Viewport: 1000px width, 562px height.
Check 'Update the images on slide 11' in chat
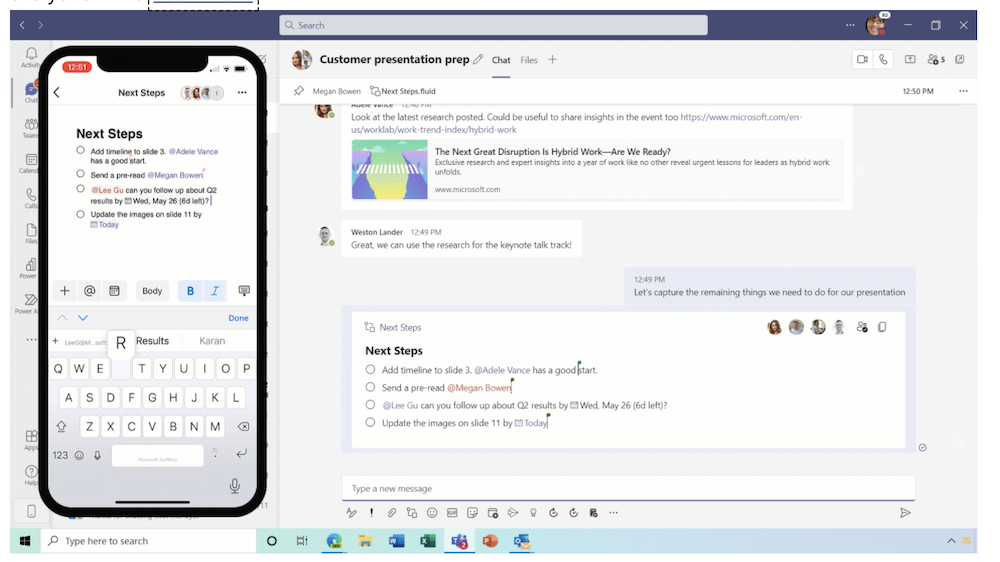[370, 422]
